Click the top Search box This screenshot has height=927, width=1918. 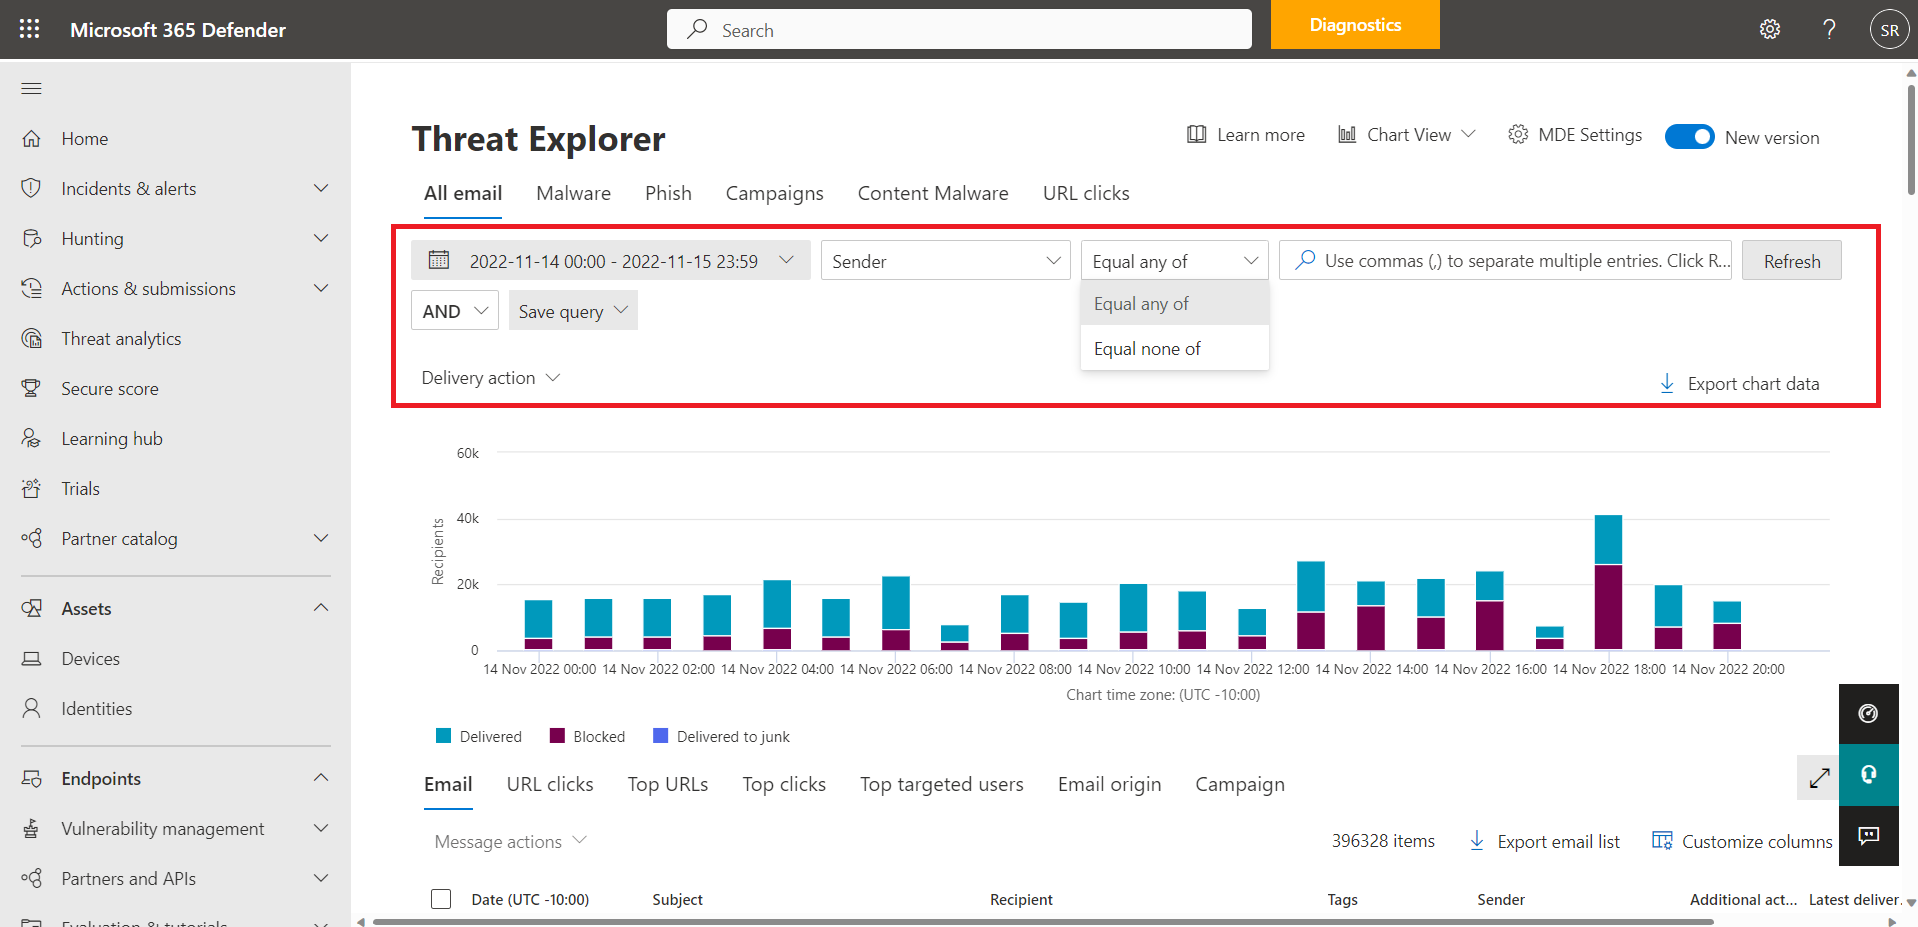[x=959, y=29]
